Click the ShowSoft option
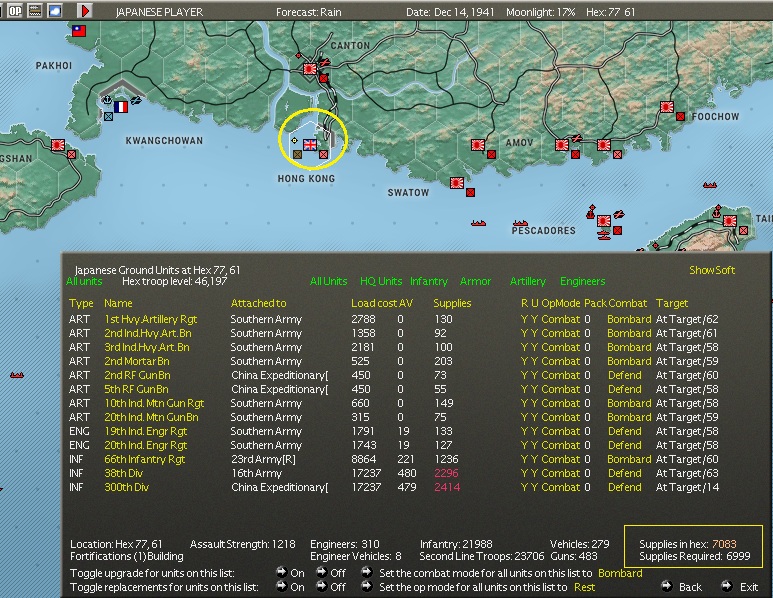 click(x=712, y=270)
